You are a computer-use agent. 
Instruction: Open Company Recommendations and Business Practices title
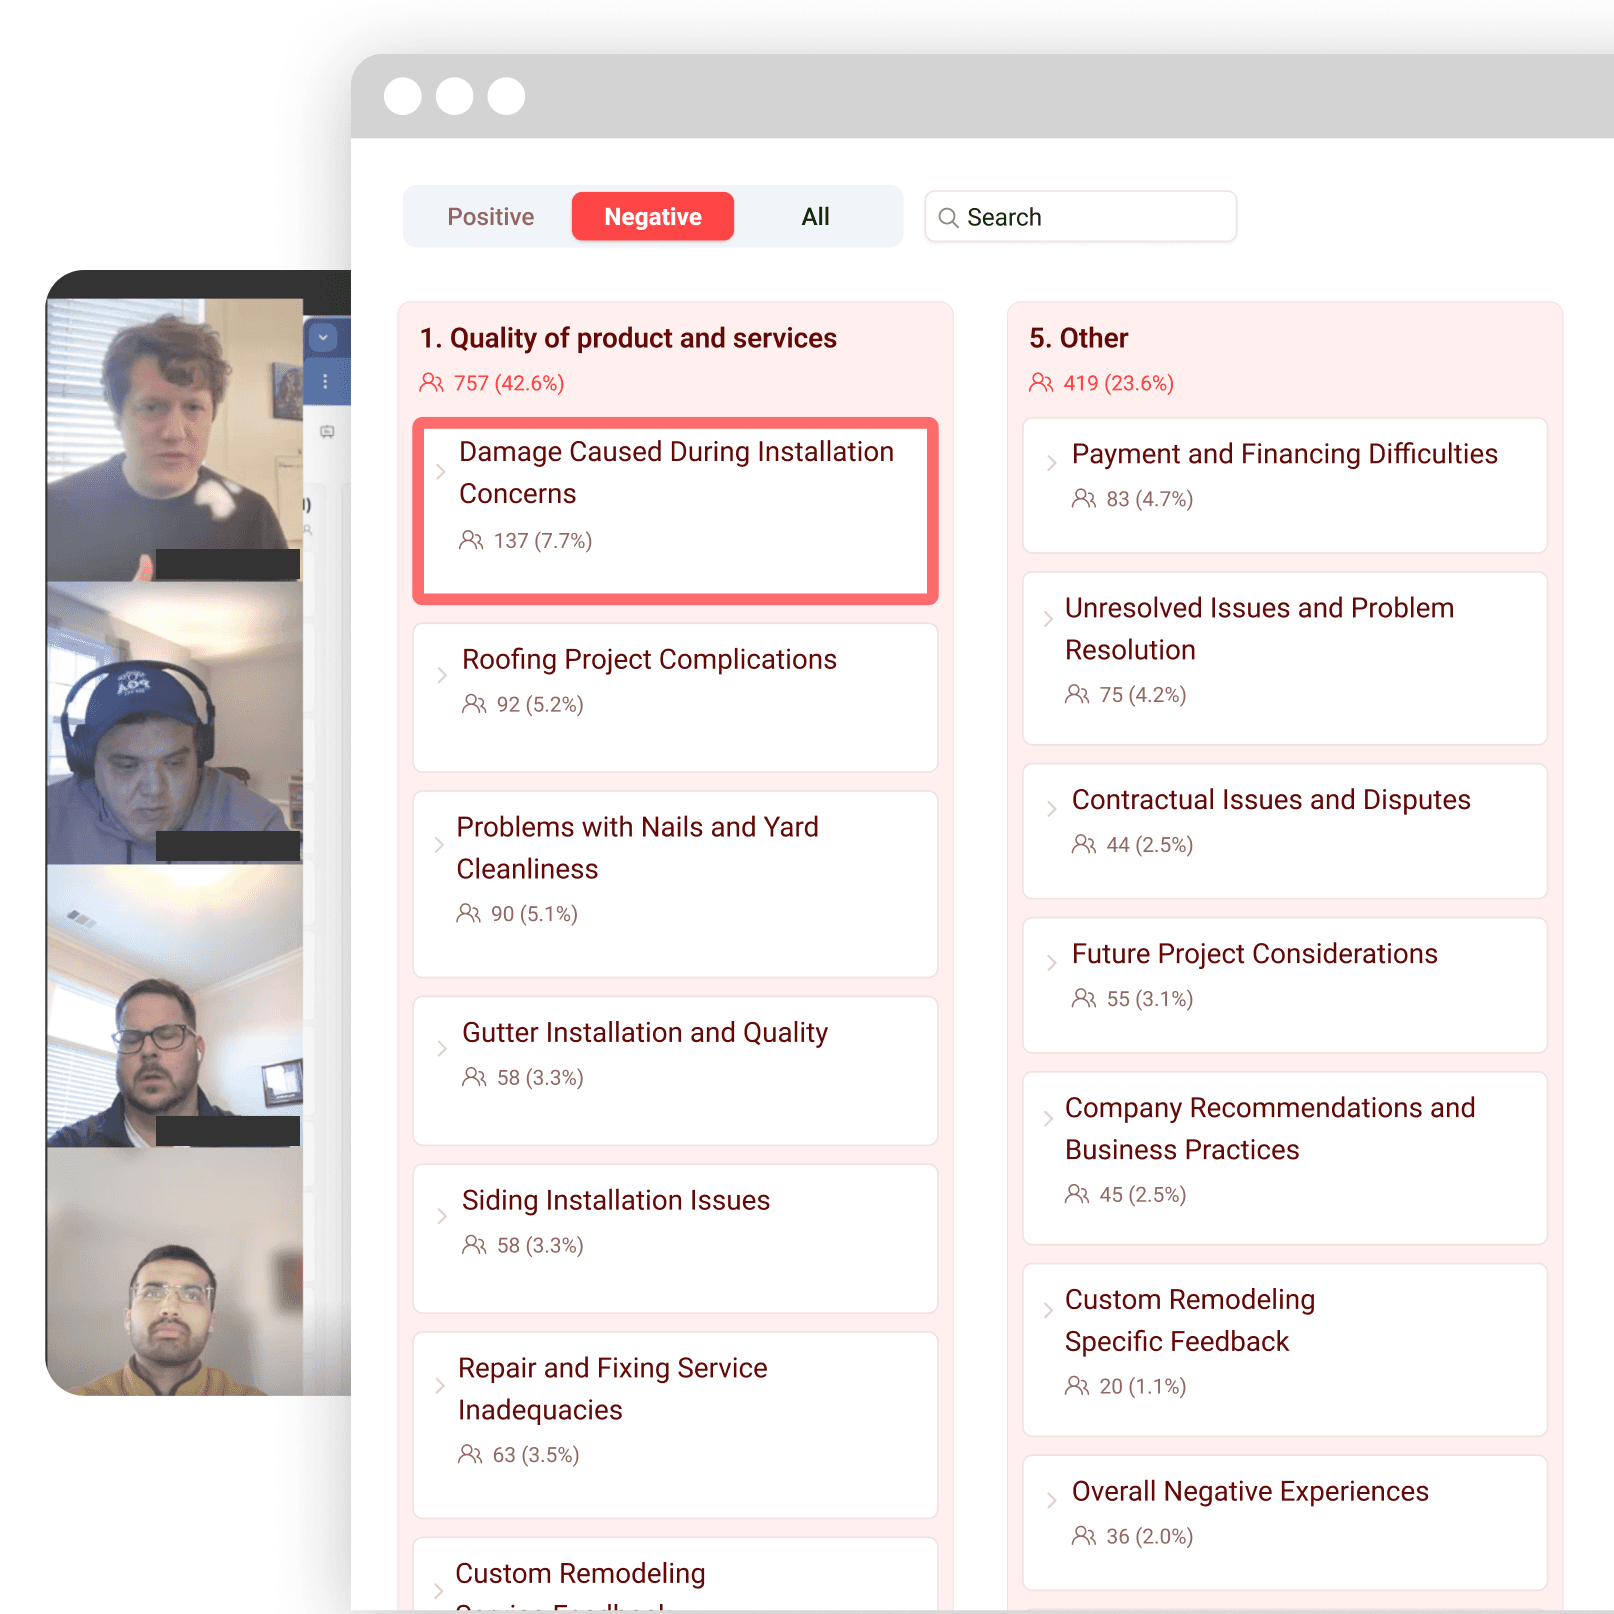coord(1270,1129)
